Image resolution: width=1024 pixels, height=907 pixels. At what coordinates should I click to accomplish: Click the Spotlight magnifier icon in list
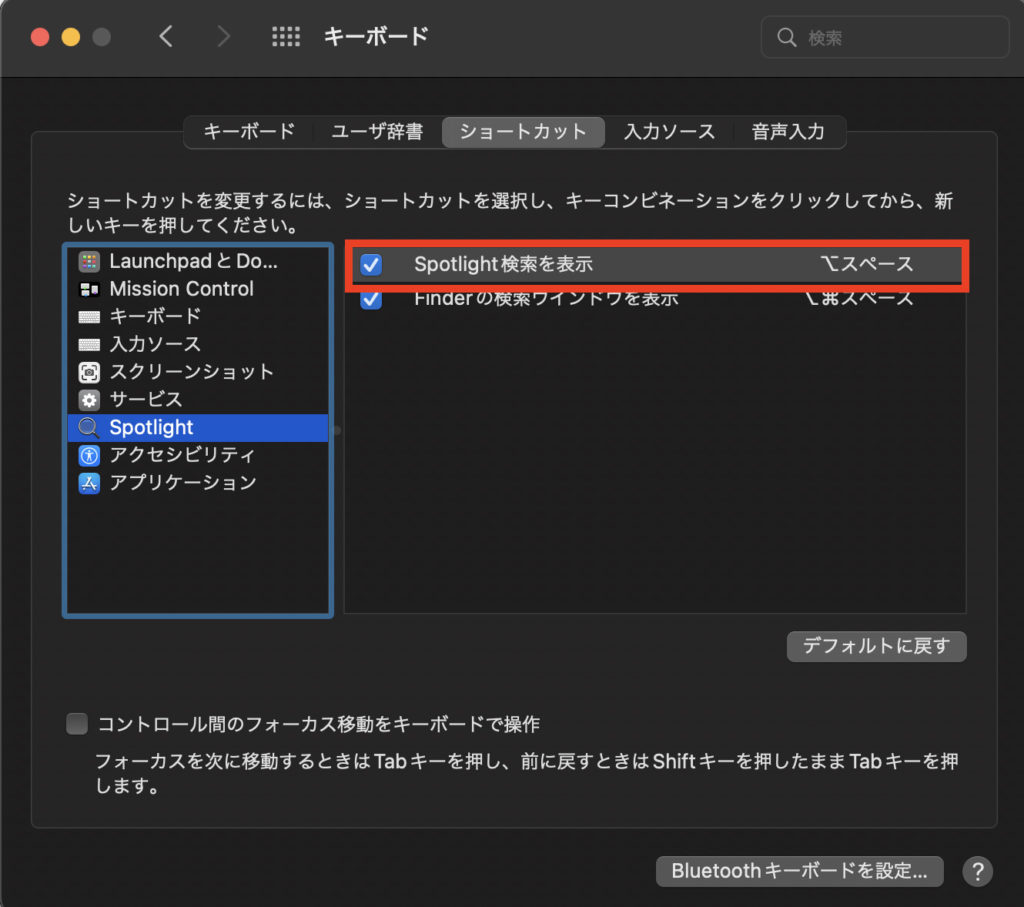pyautogui.click(x=89, y=428)
